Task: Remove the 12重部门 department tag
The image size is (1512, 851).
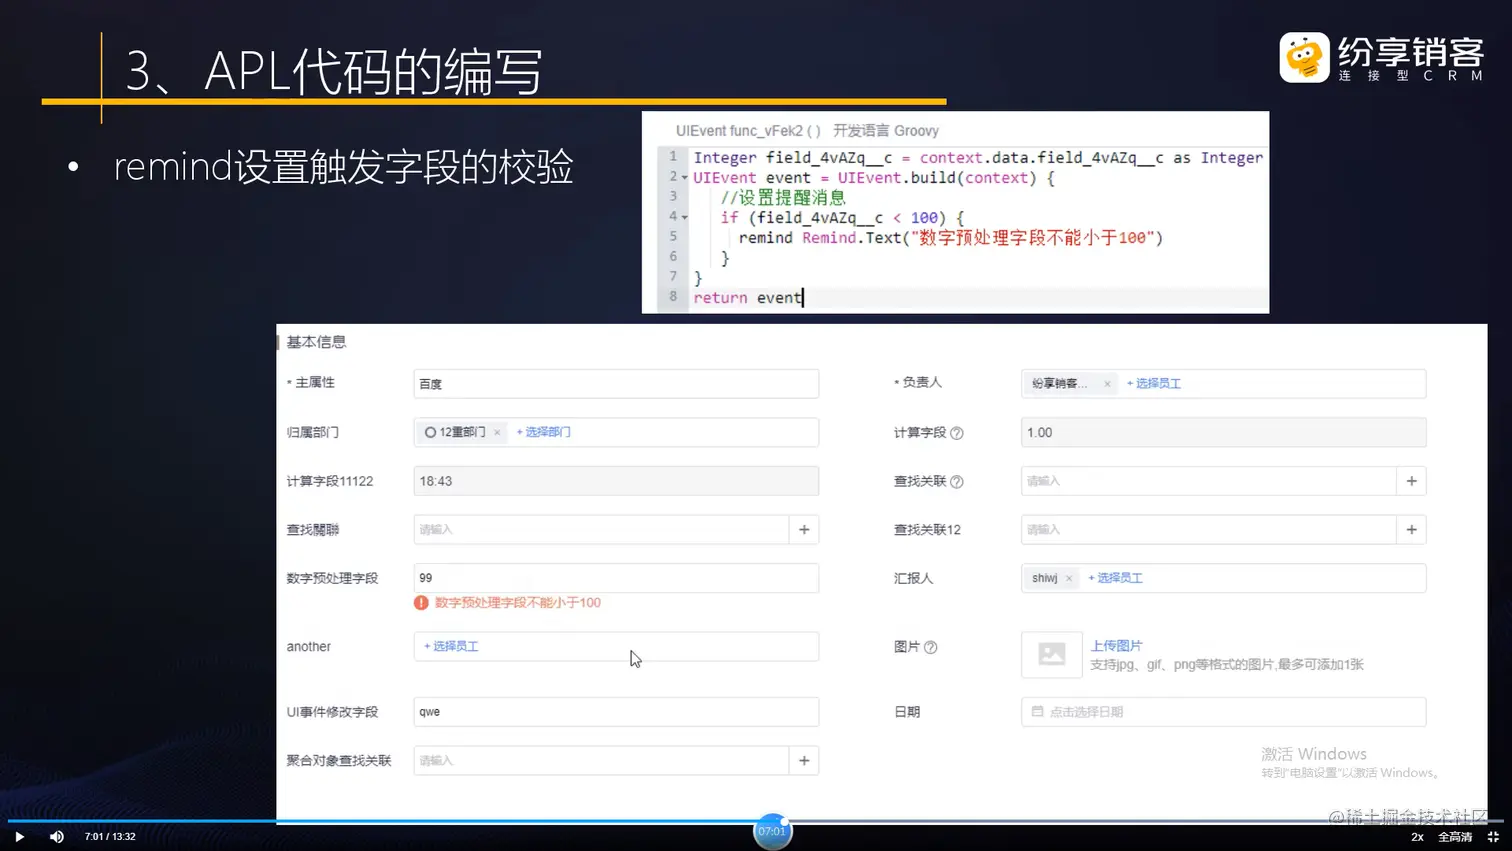Action: [497, 432]
